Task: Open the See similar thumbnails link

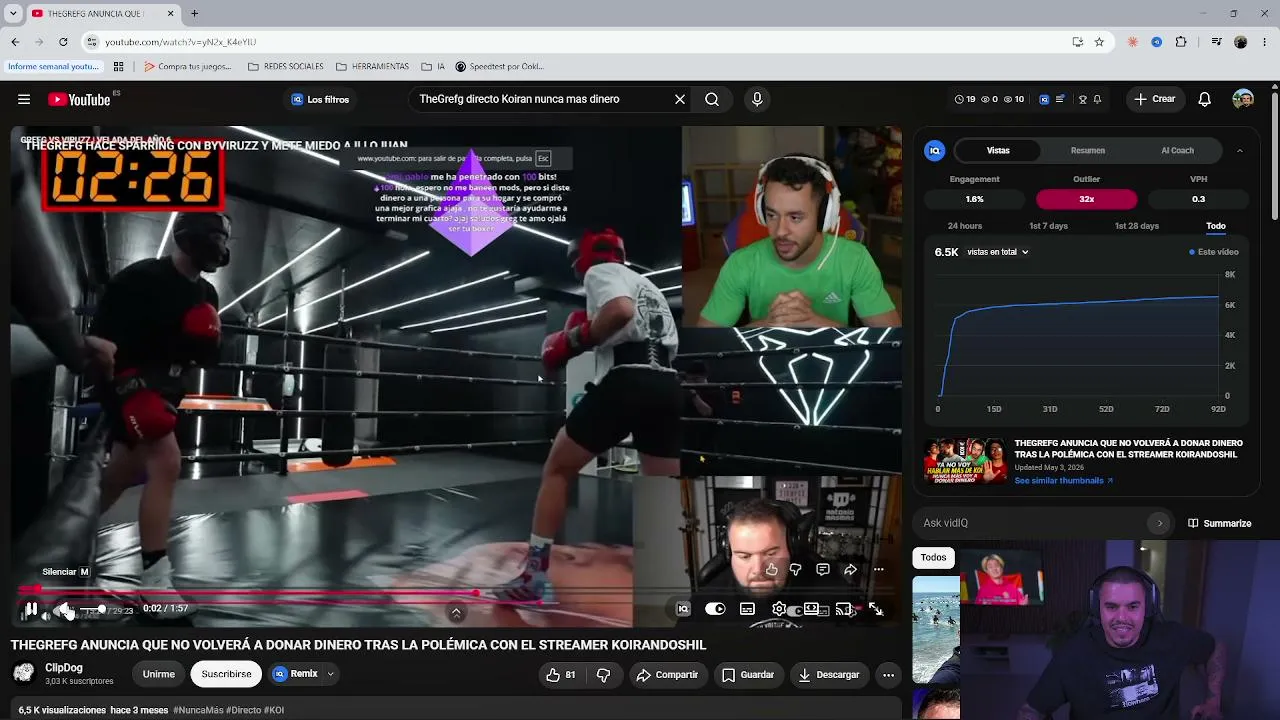Action: 1063,481
